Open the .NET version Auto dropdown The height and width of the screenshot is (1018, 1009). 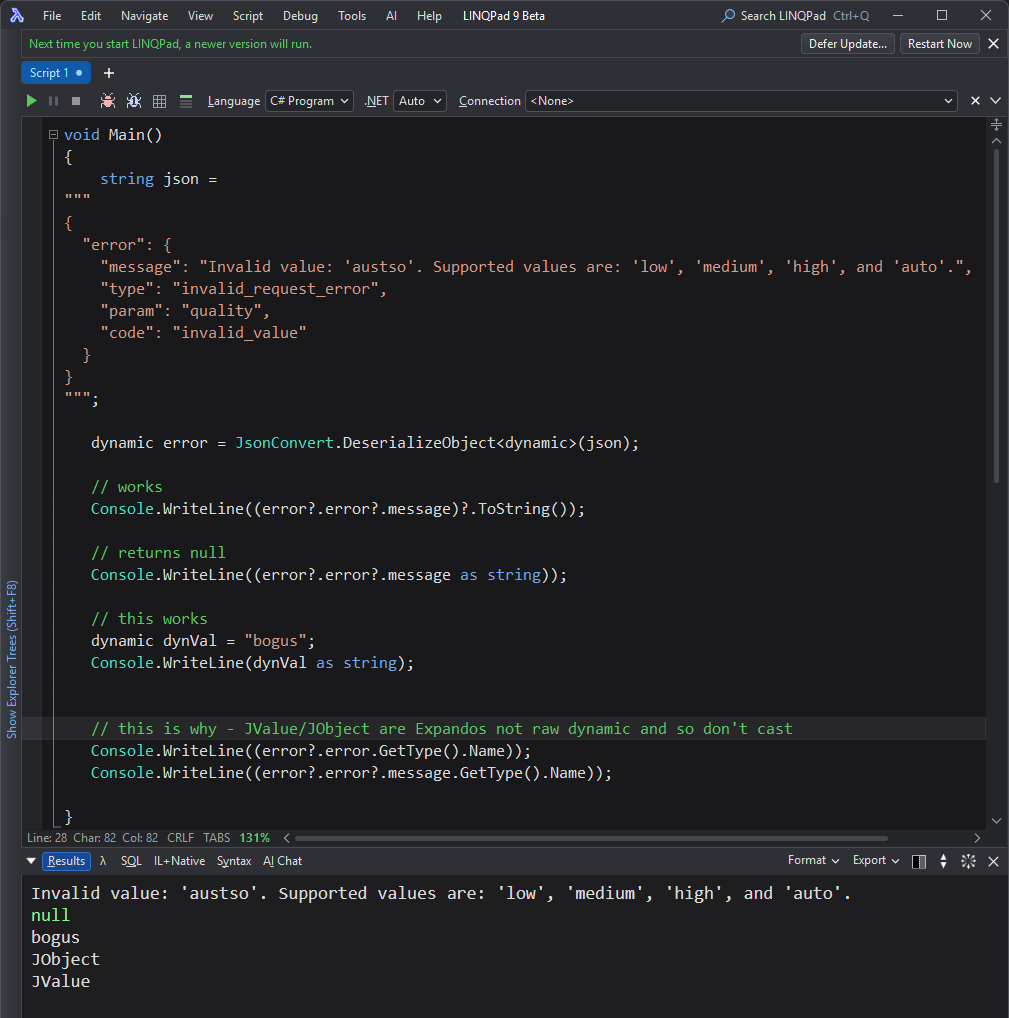pyautogui.click(x=419, y=101)
